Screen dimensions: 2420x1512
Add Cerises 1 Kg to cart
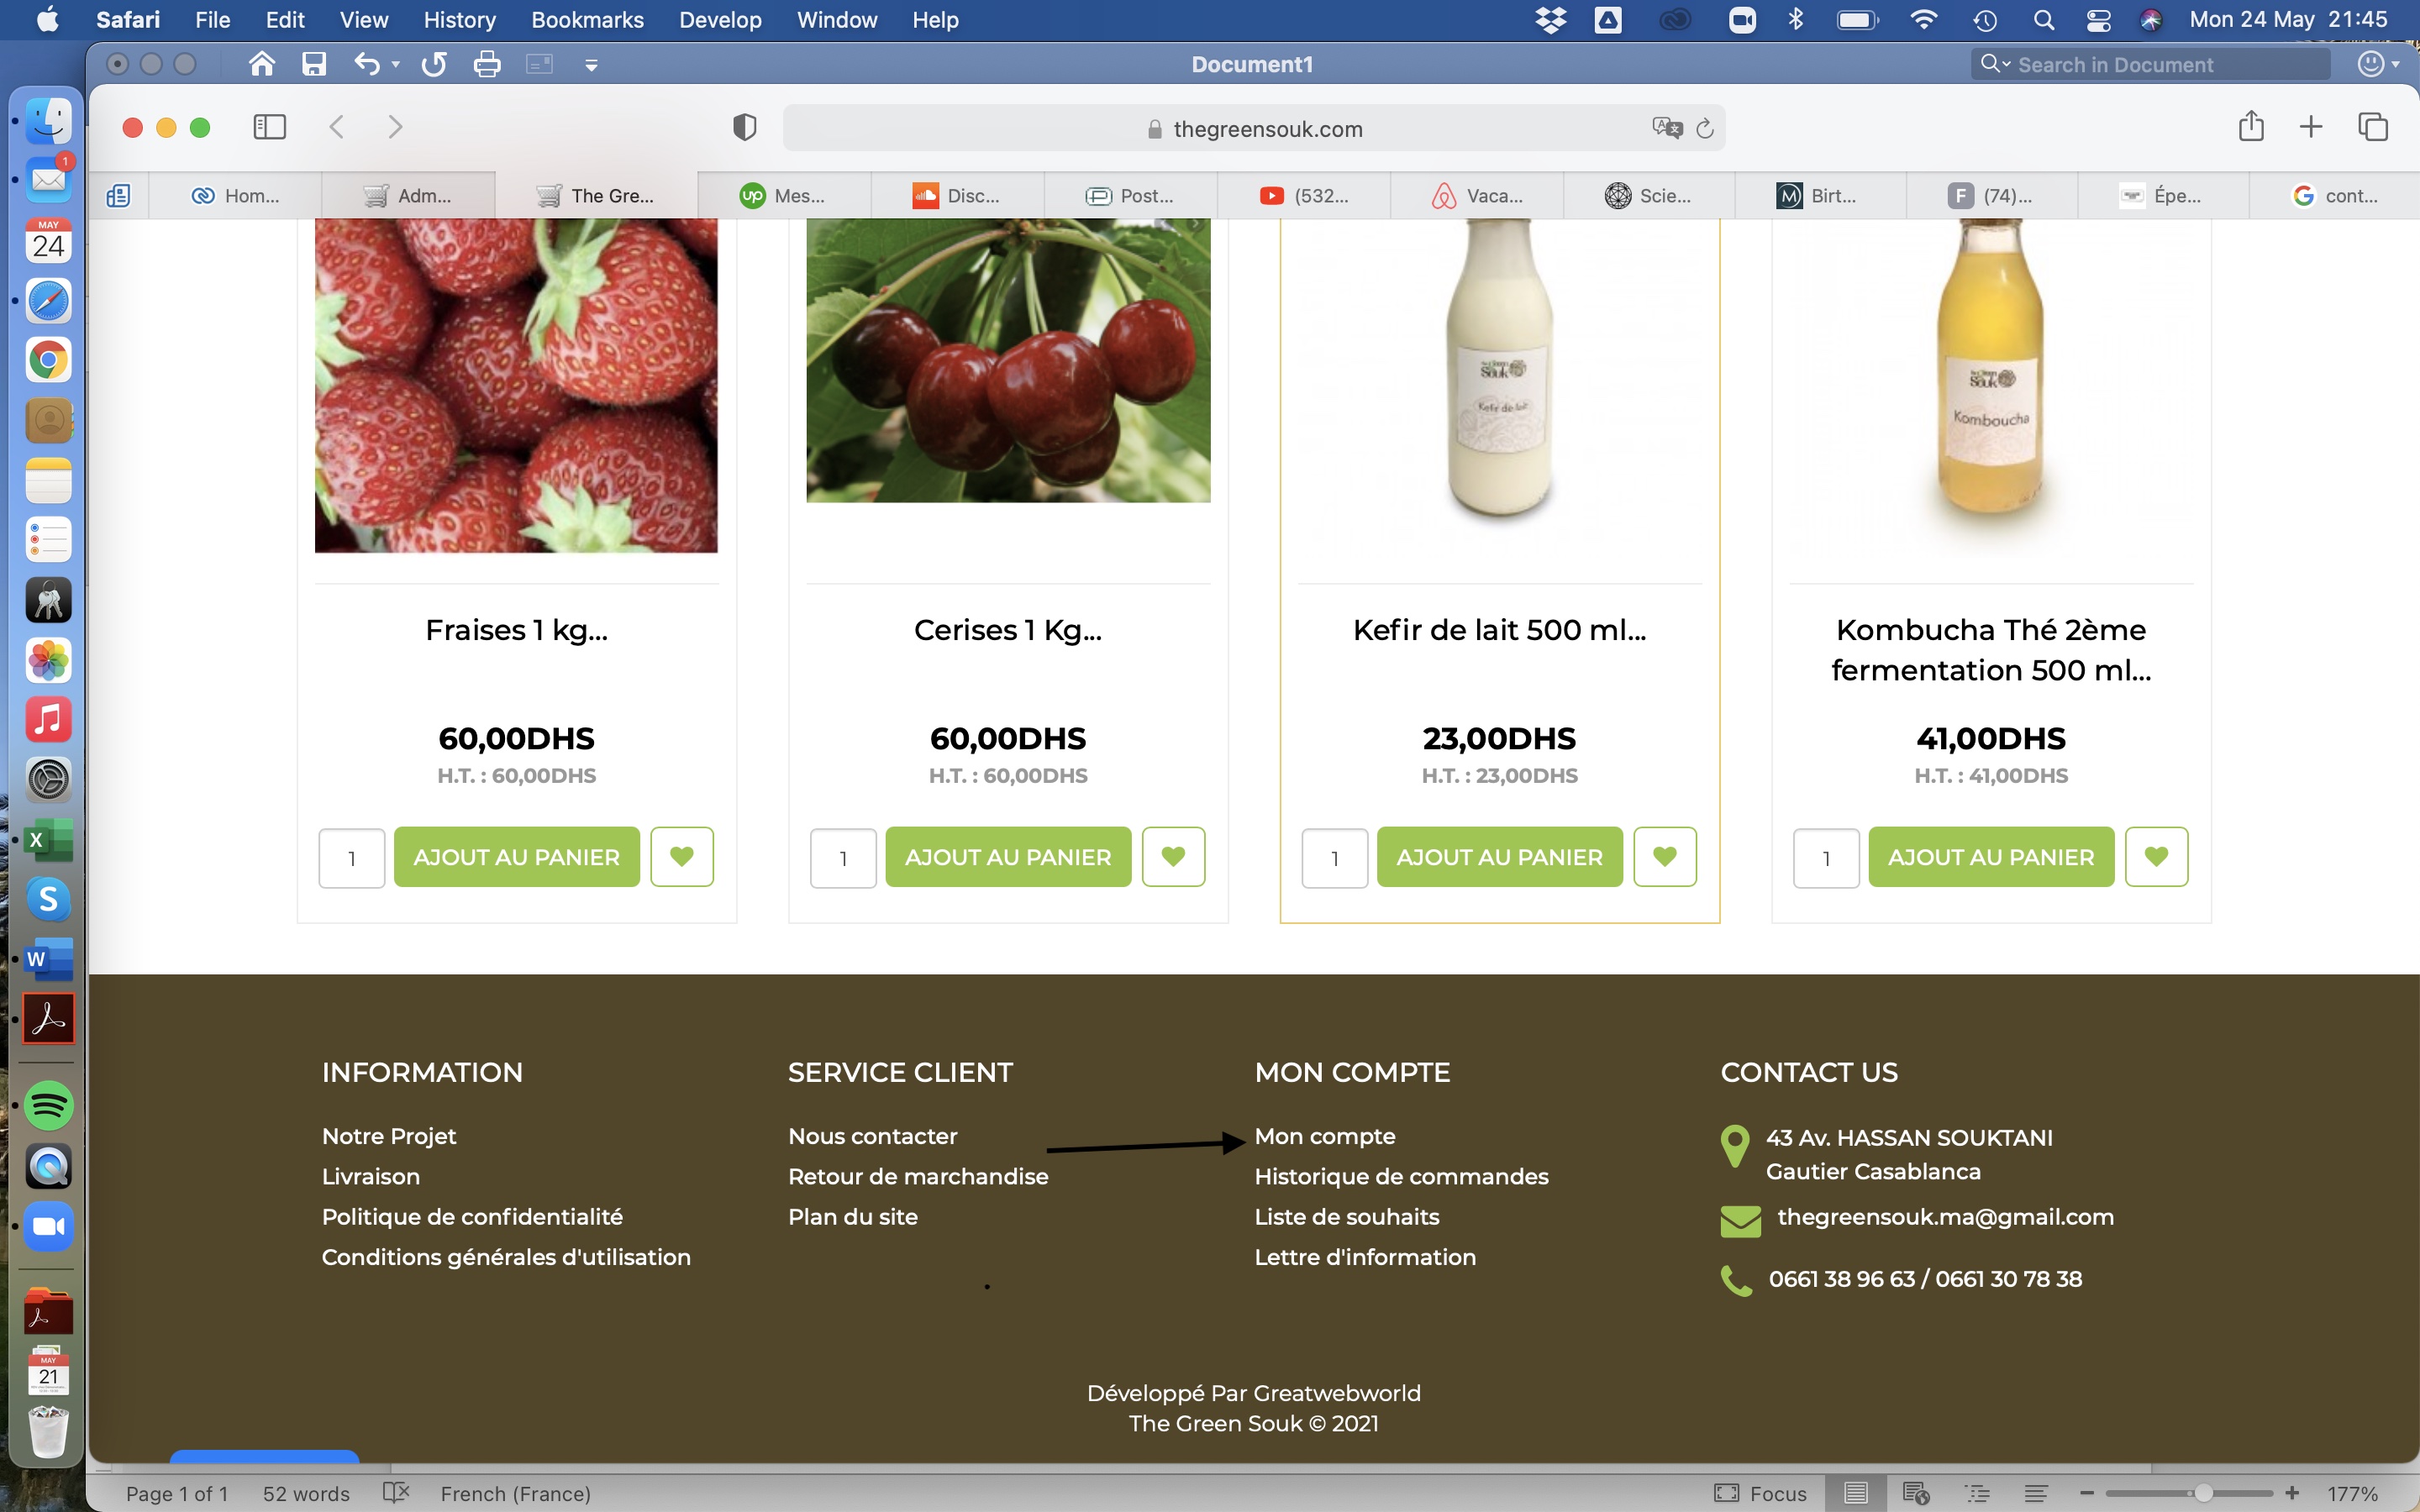coord(1008,857)
